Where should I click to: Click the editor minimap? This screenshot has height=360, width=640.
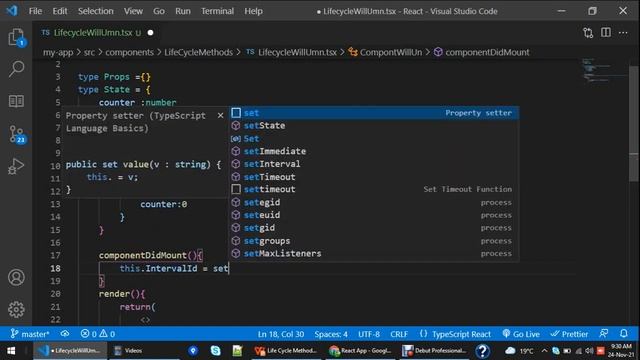click(604, 71)
